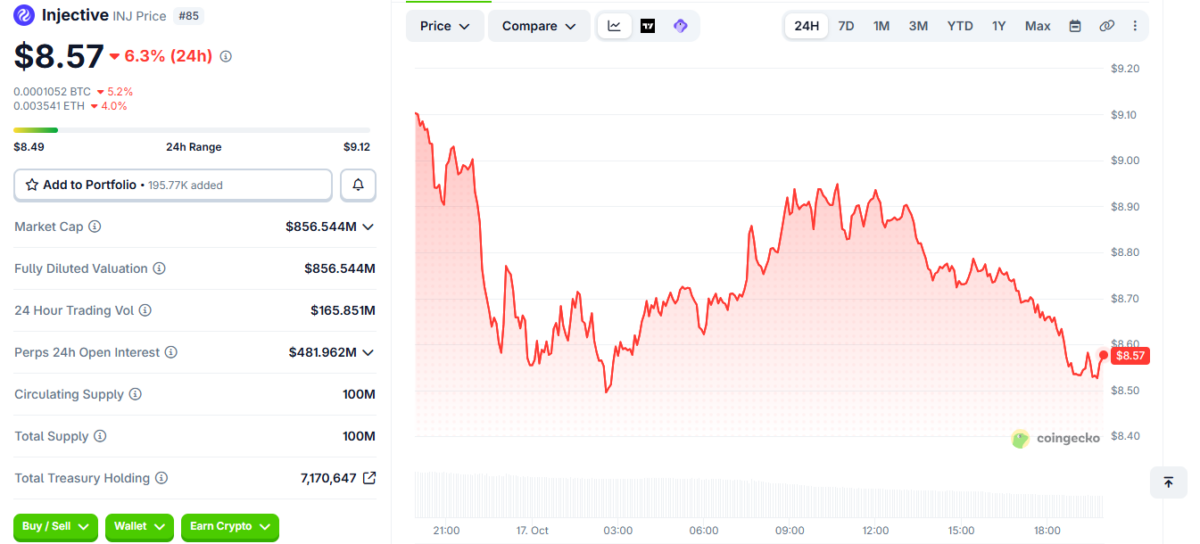The image size is (1200, 544).
Task: Click the $481.962M open interest value
Action: tap(322, 353)
